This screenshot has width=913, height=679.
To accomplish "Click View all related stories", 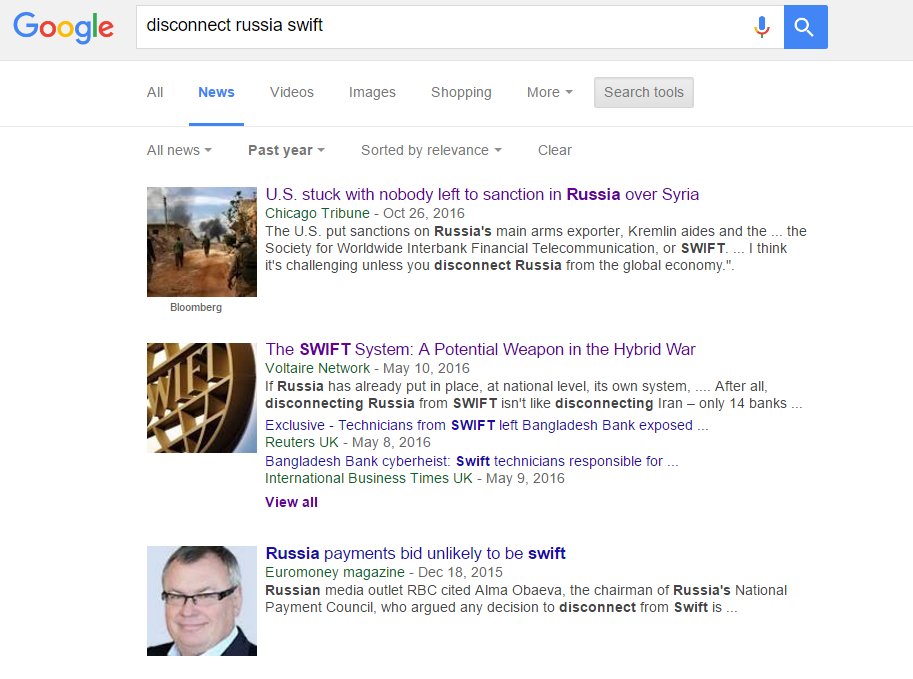I will click(291, 502).
